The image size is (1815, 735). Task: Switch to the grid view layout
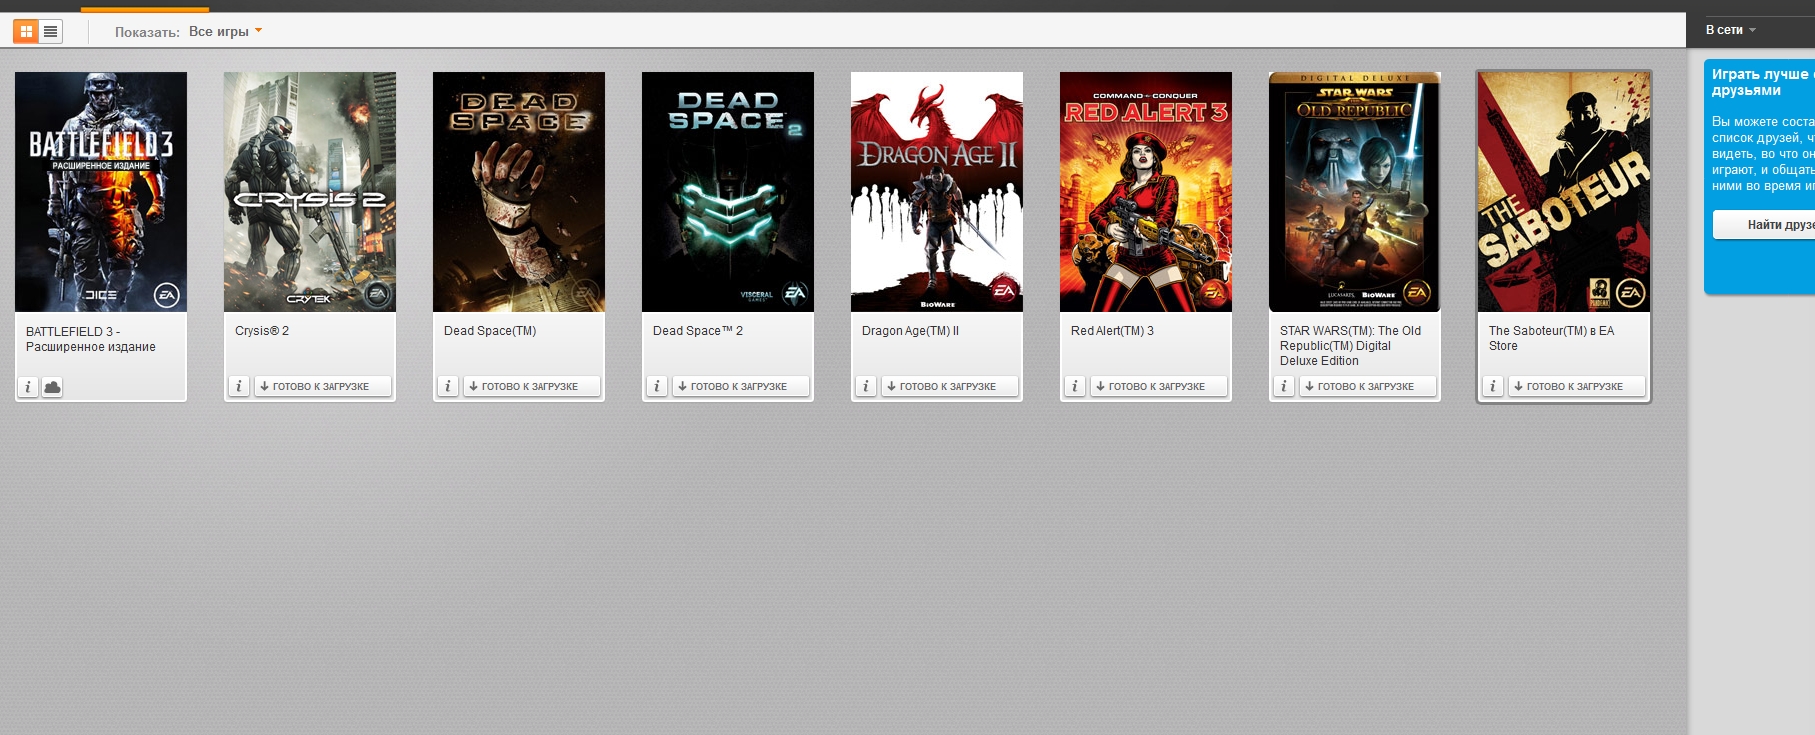pos(26,32)
